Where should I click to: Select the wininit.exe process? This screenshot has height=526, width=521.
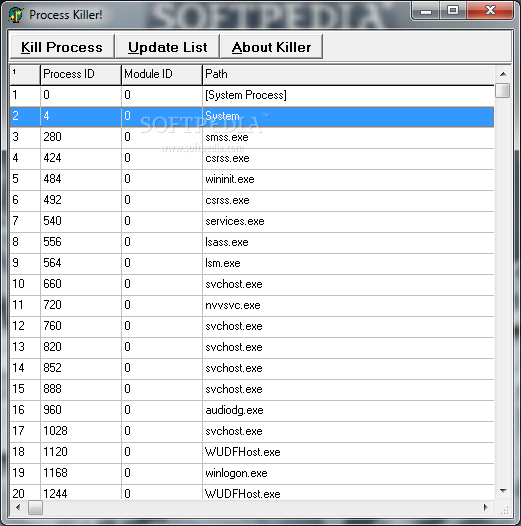point(252,179)
